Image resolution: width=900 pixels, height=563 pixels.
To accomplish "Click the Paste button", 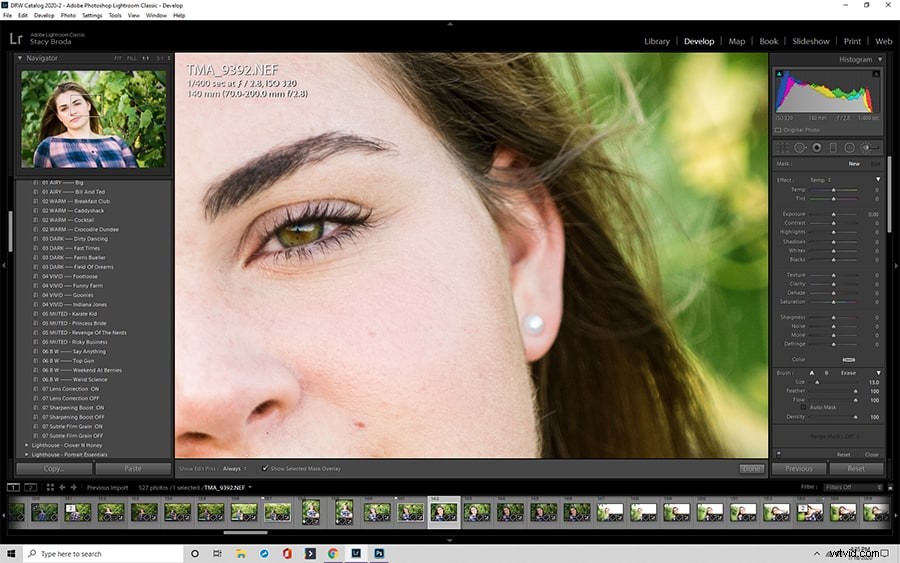I will point(133,469).
